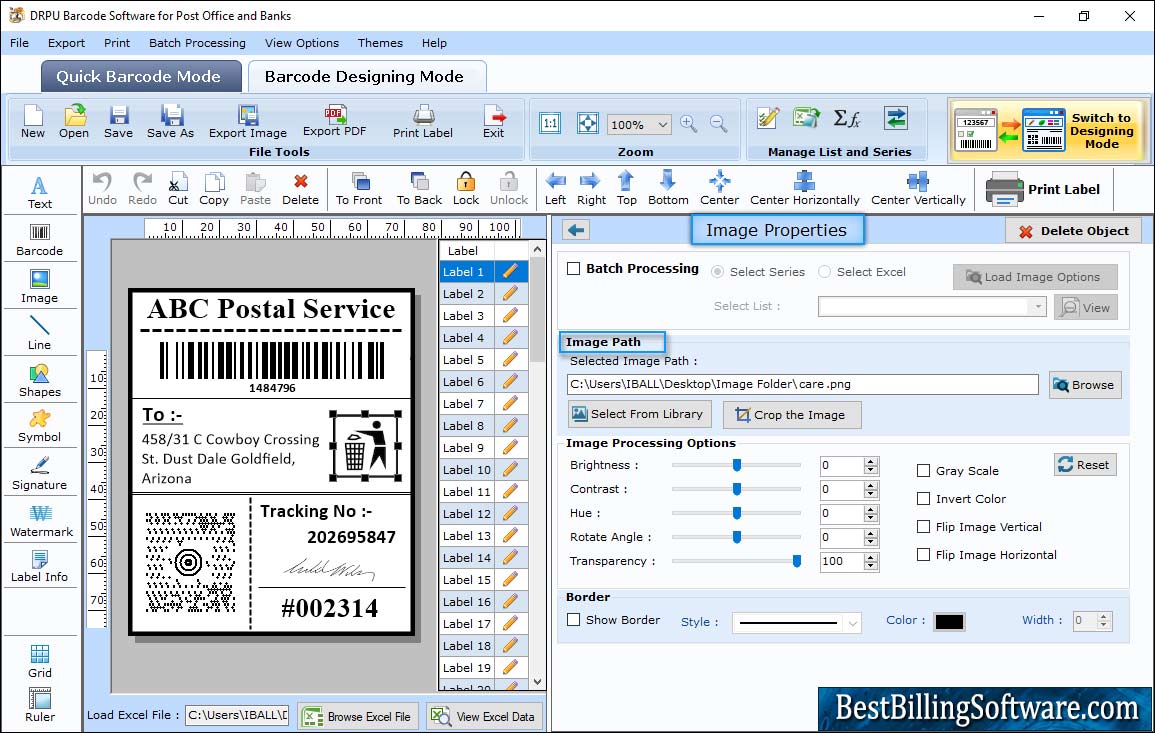The image size is (1155, 733).
Task: Increase the Contrast spinner value
Action: [x=871, y=485]
